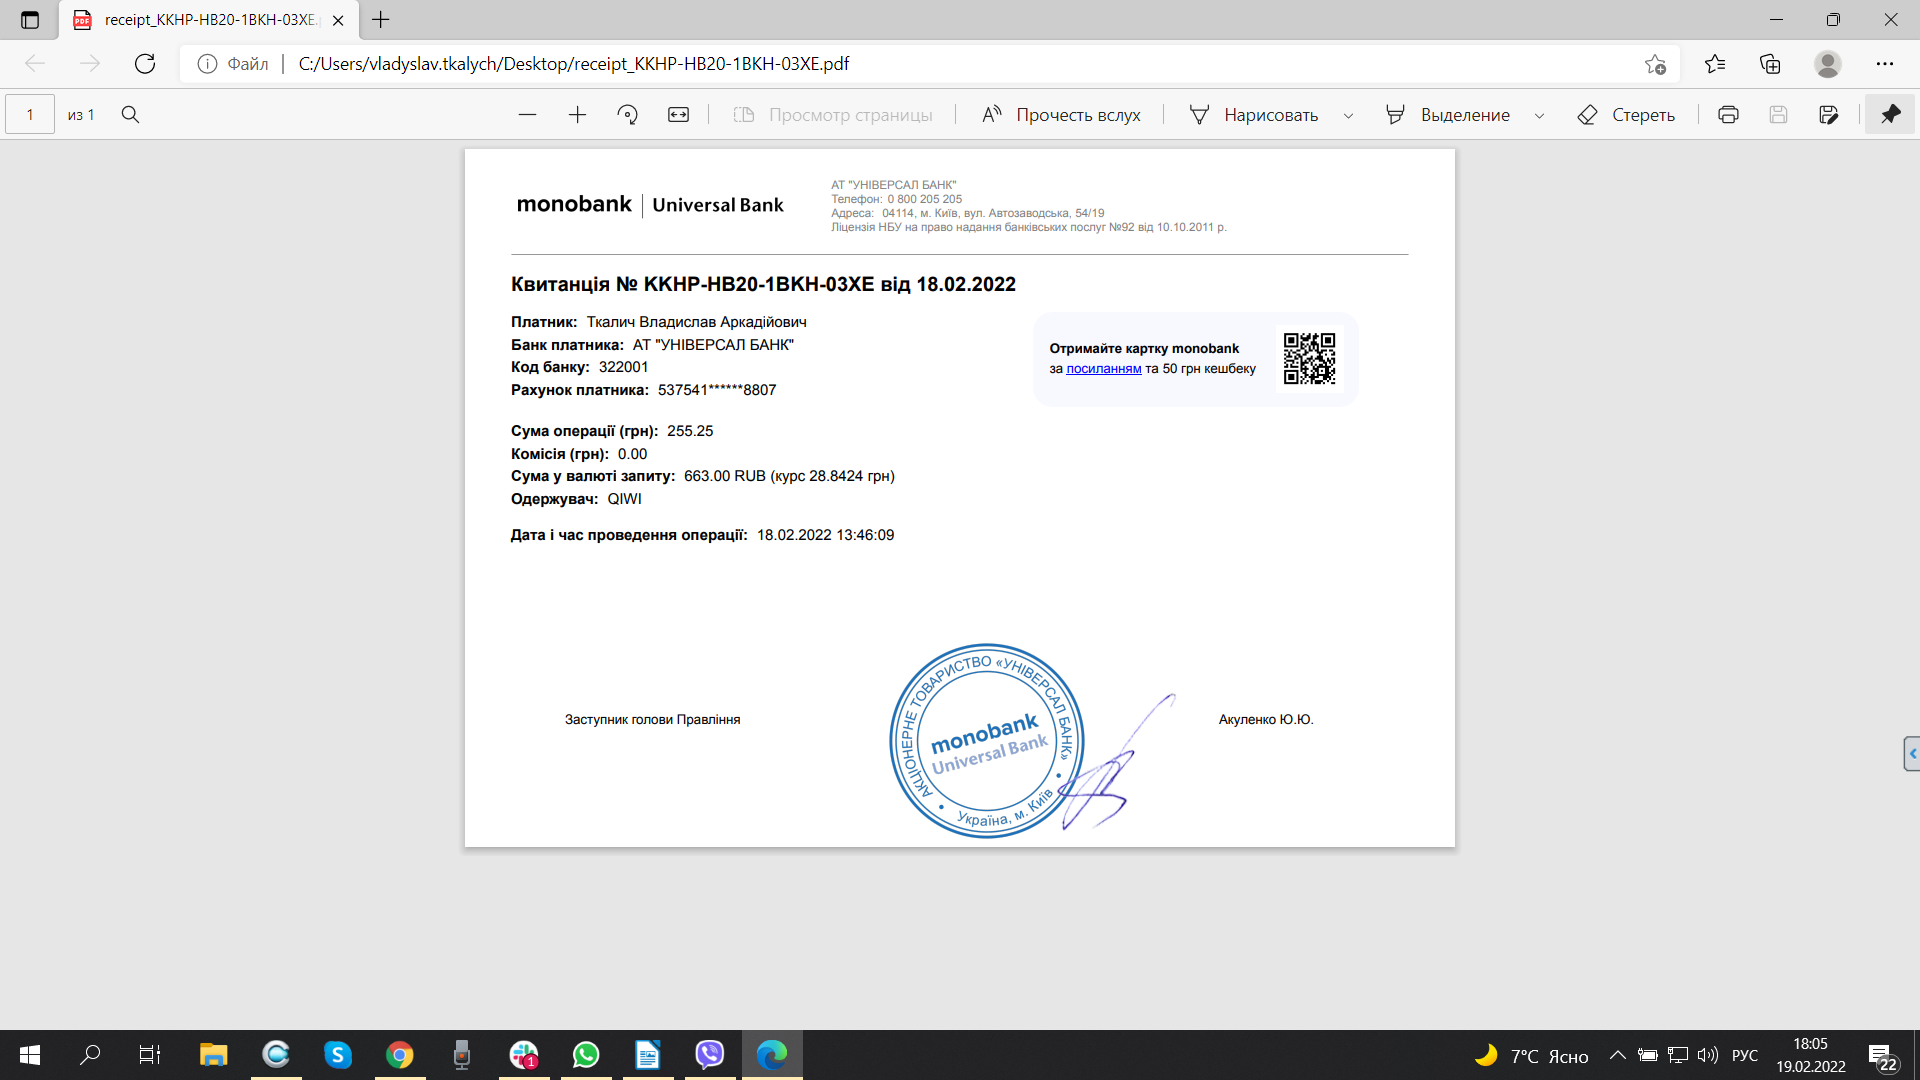Viewport: 1920px width, 1080px height.
Task: Open Skype from the taskbar
Action: click(x=338, y=1055)
